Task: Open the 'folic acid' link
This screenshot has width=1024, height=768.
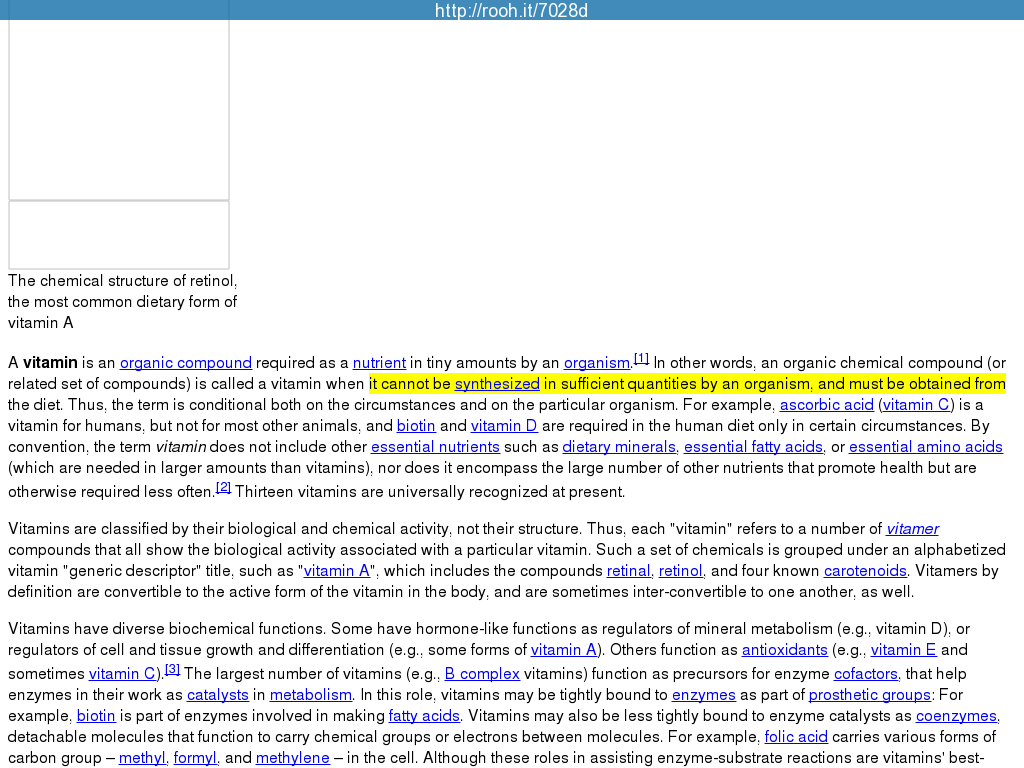Action: point(796,737)
